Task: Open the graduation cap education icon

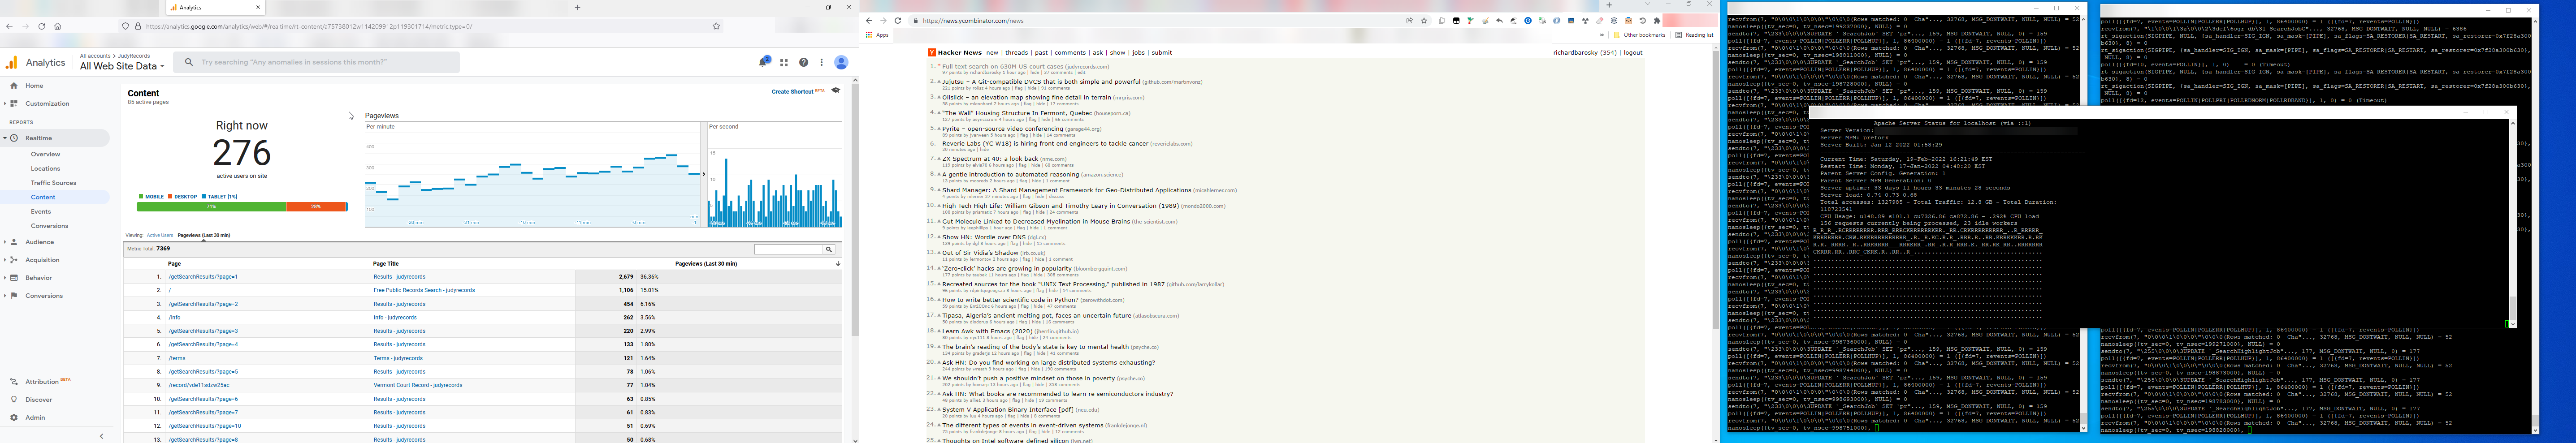Action: click(x=836, y=91)
